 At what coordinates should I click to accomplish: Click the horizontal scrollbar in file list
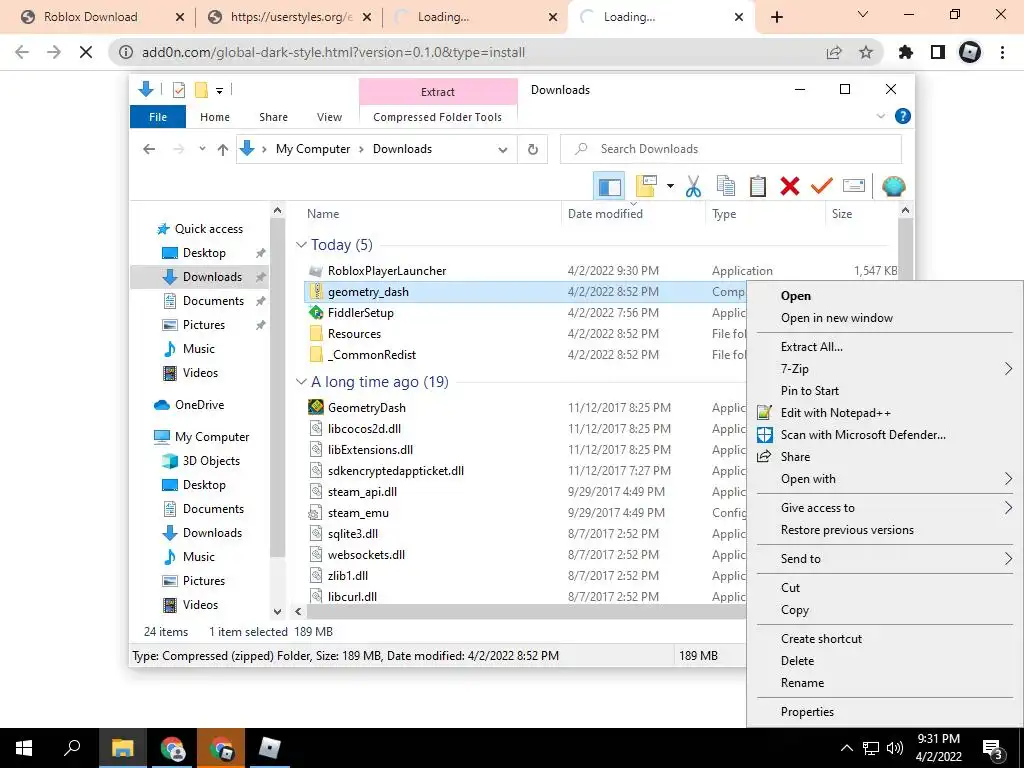click(x=526, y=612)
